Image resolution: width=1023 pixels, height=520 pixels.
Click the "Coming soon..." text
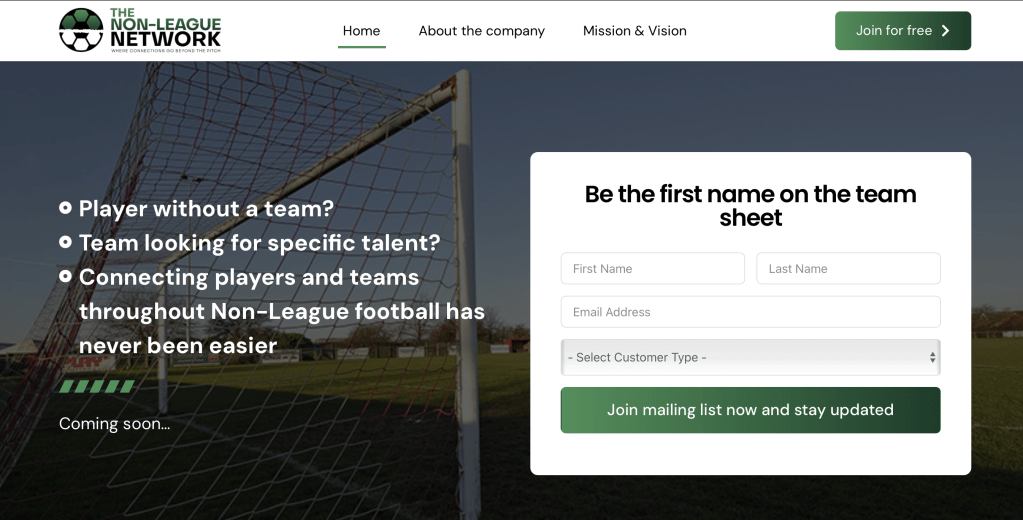coord(115,423)
